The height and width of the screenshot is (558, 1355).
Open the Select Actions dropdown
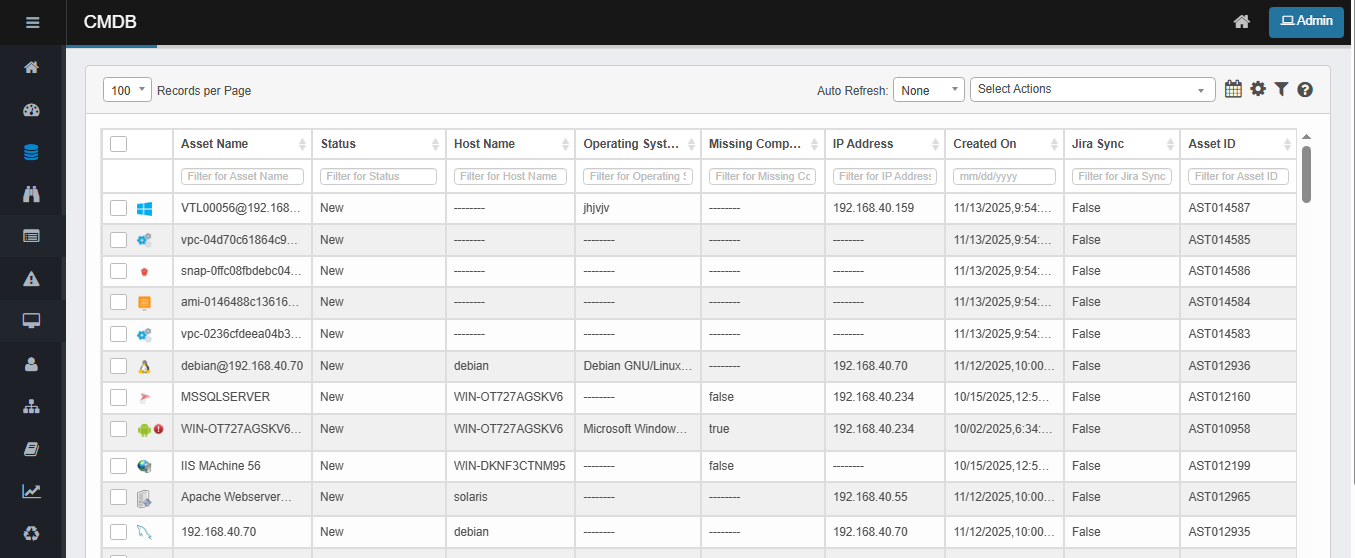click(x=1092, y=89)
